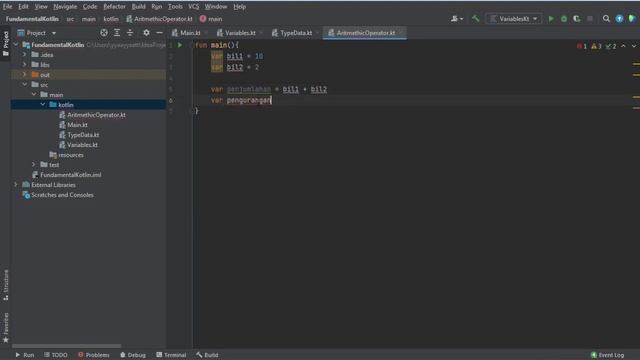Switch to the TypeData.kt editor tab

(296, 33)
